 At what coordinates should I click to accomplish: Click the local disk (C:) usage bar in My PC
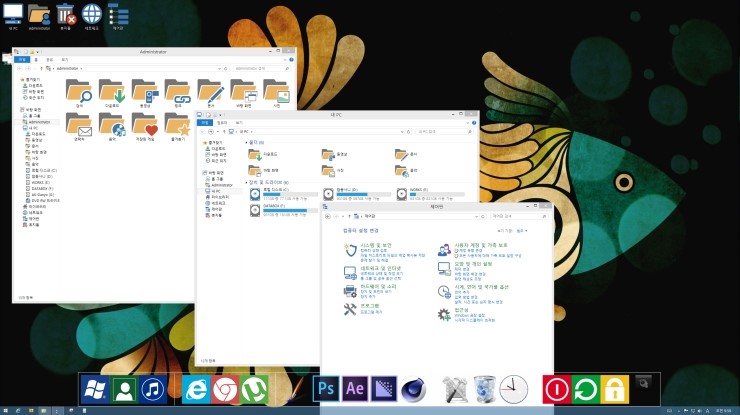tap(290, 194)
